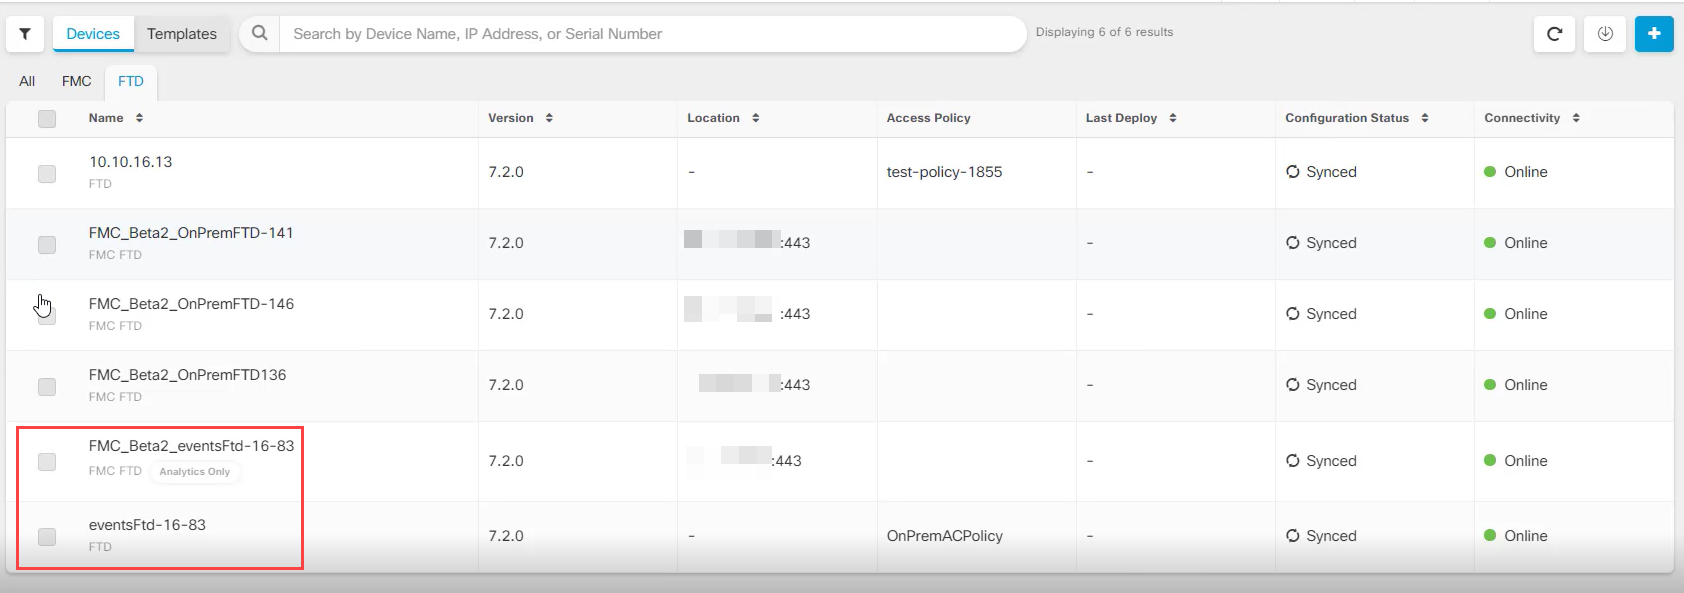Image resolution: width=1684 pixels, height=593 pixels.
Task: Open the filter funnel icon
Action: click(25, 34)
